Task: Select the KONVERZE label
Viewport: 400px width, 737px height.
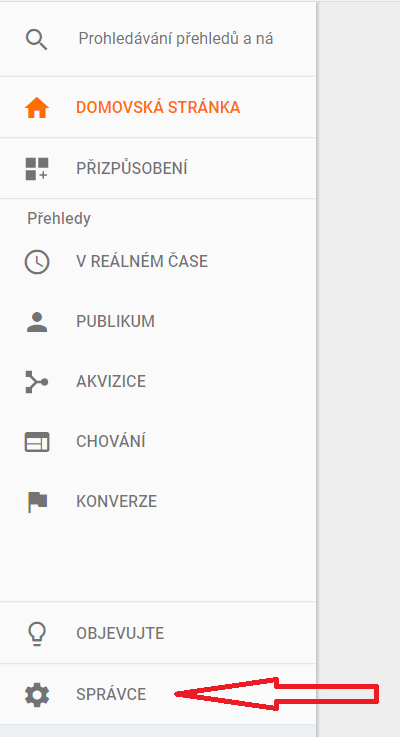Action: [x=117, y=502]
